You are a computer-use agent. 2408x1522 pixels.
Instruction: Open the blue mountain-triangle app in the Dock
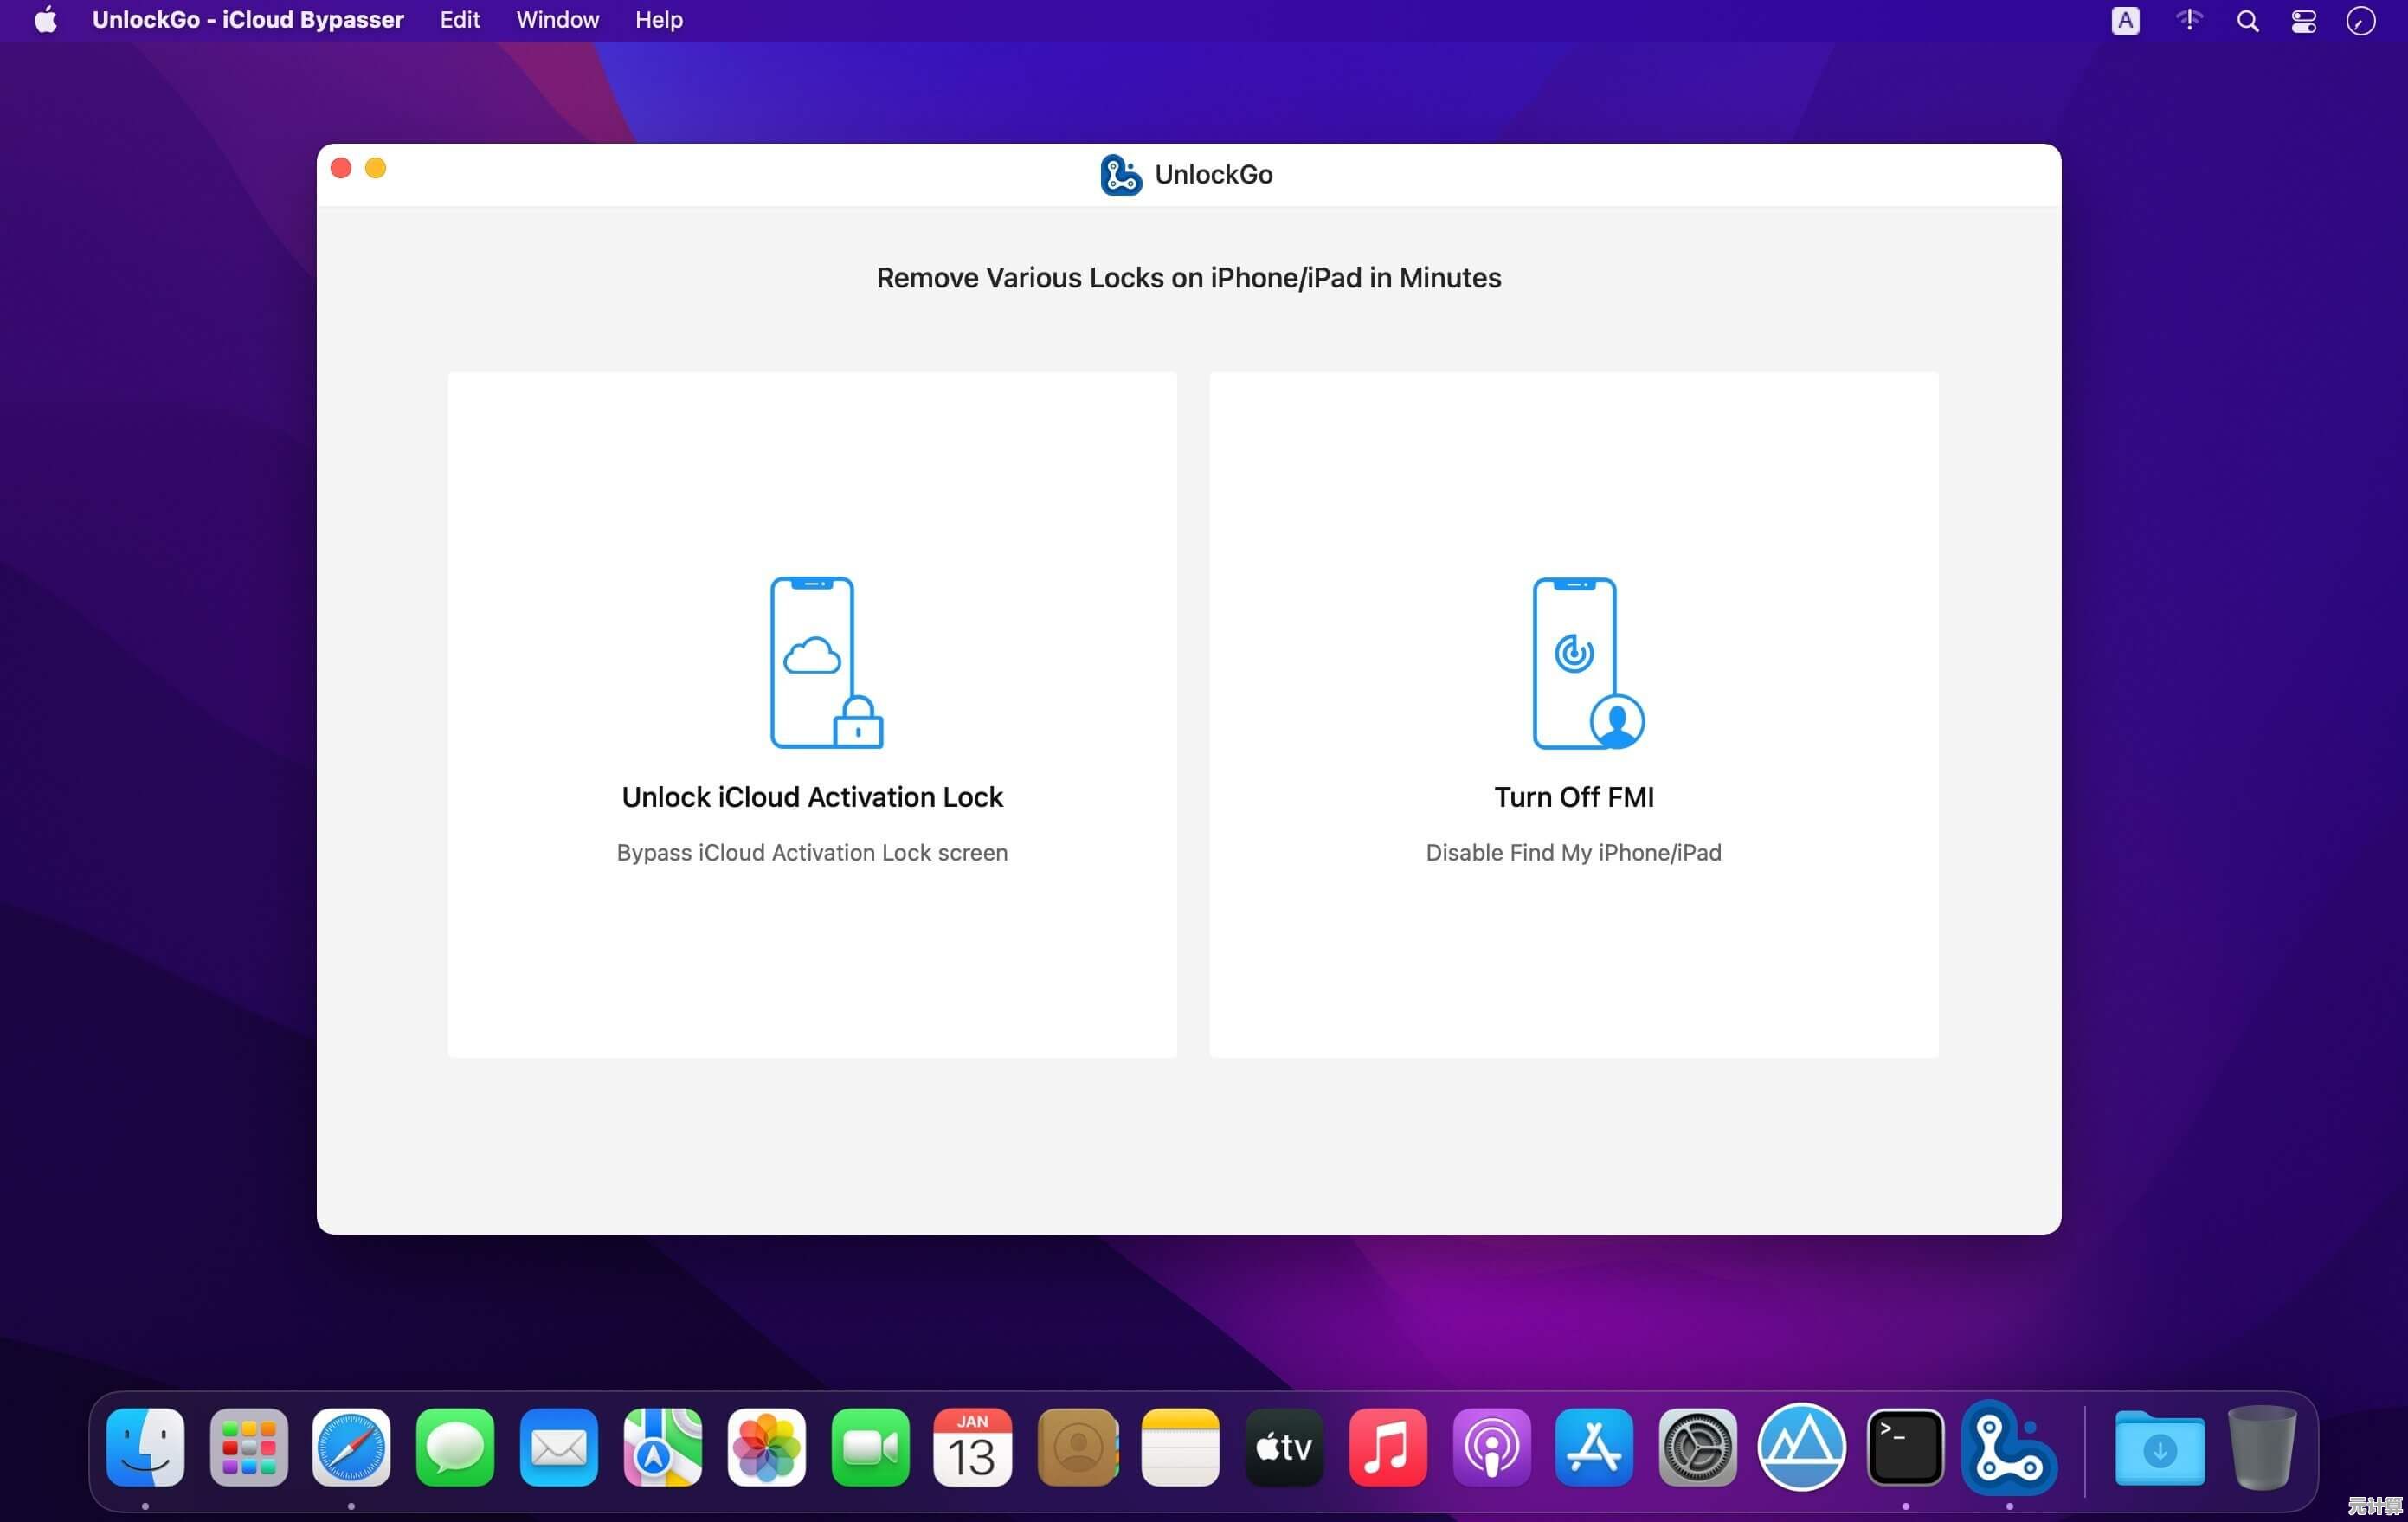pos(1802,1447)
